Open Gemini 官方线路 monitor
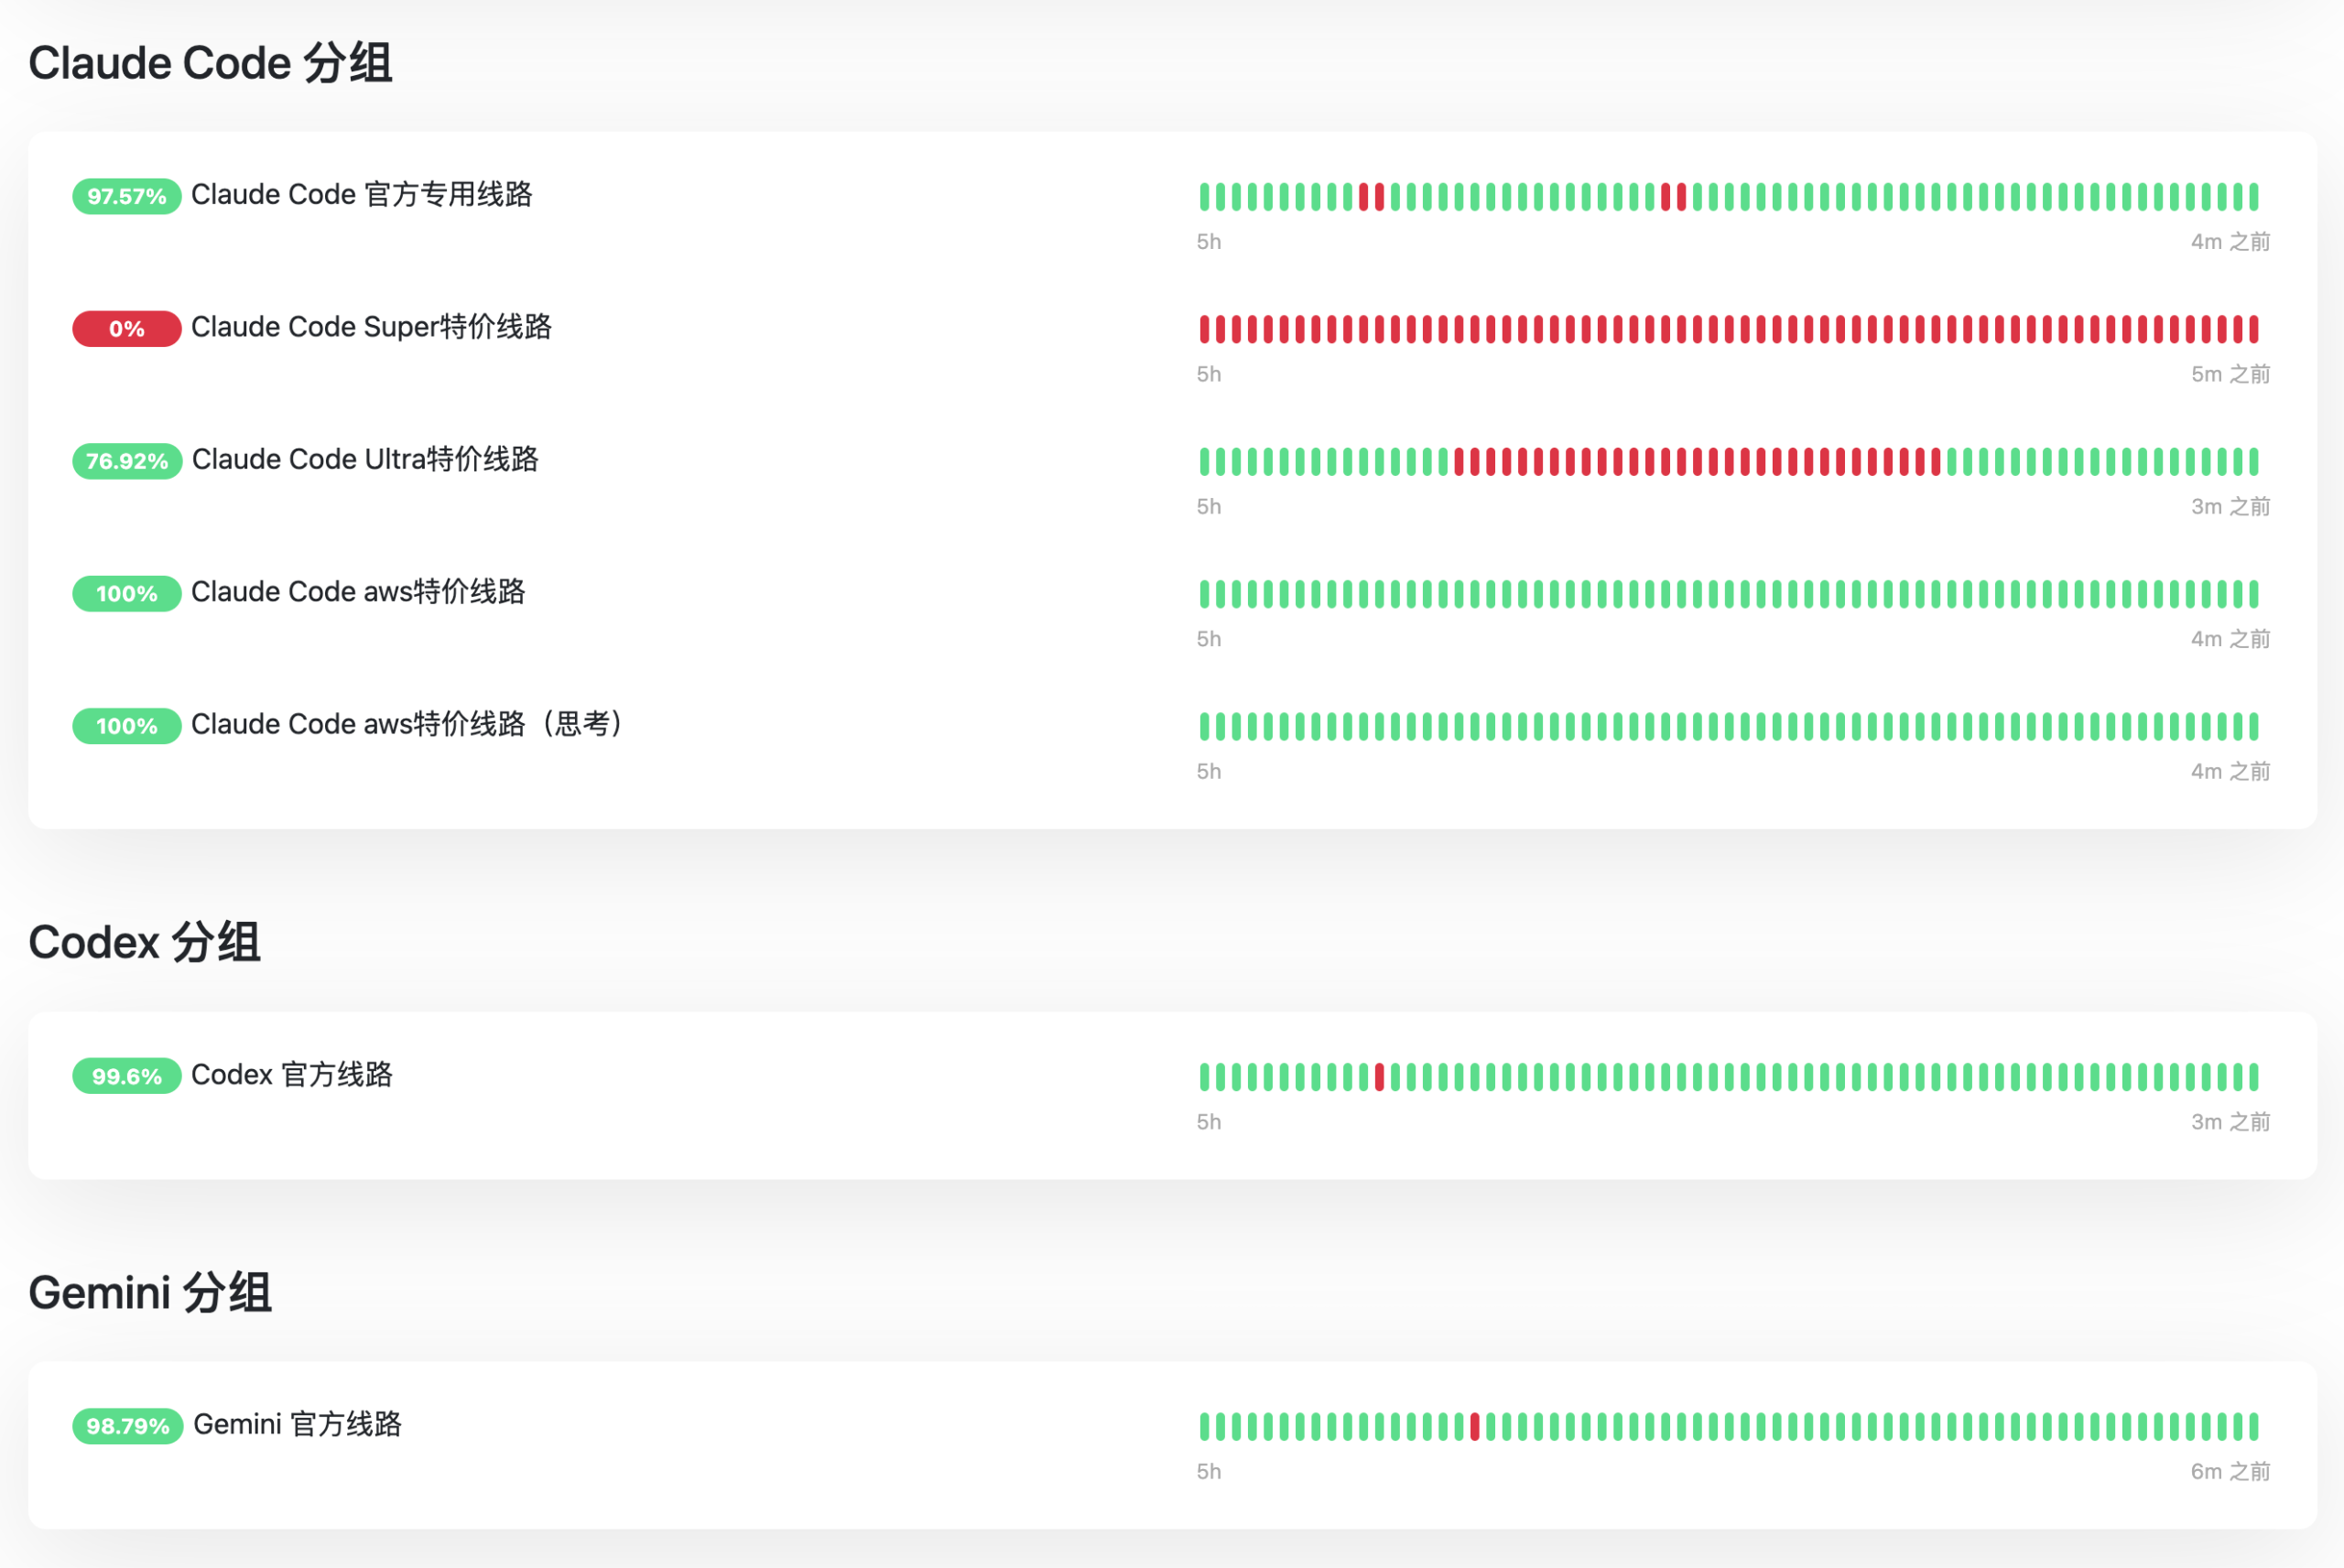The height and width of the screenshot is (1568, 2344). [297, 1425]
